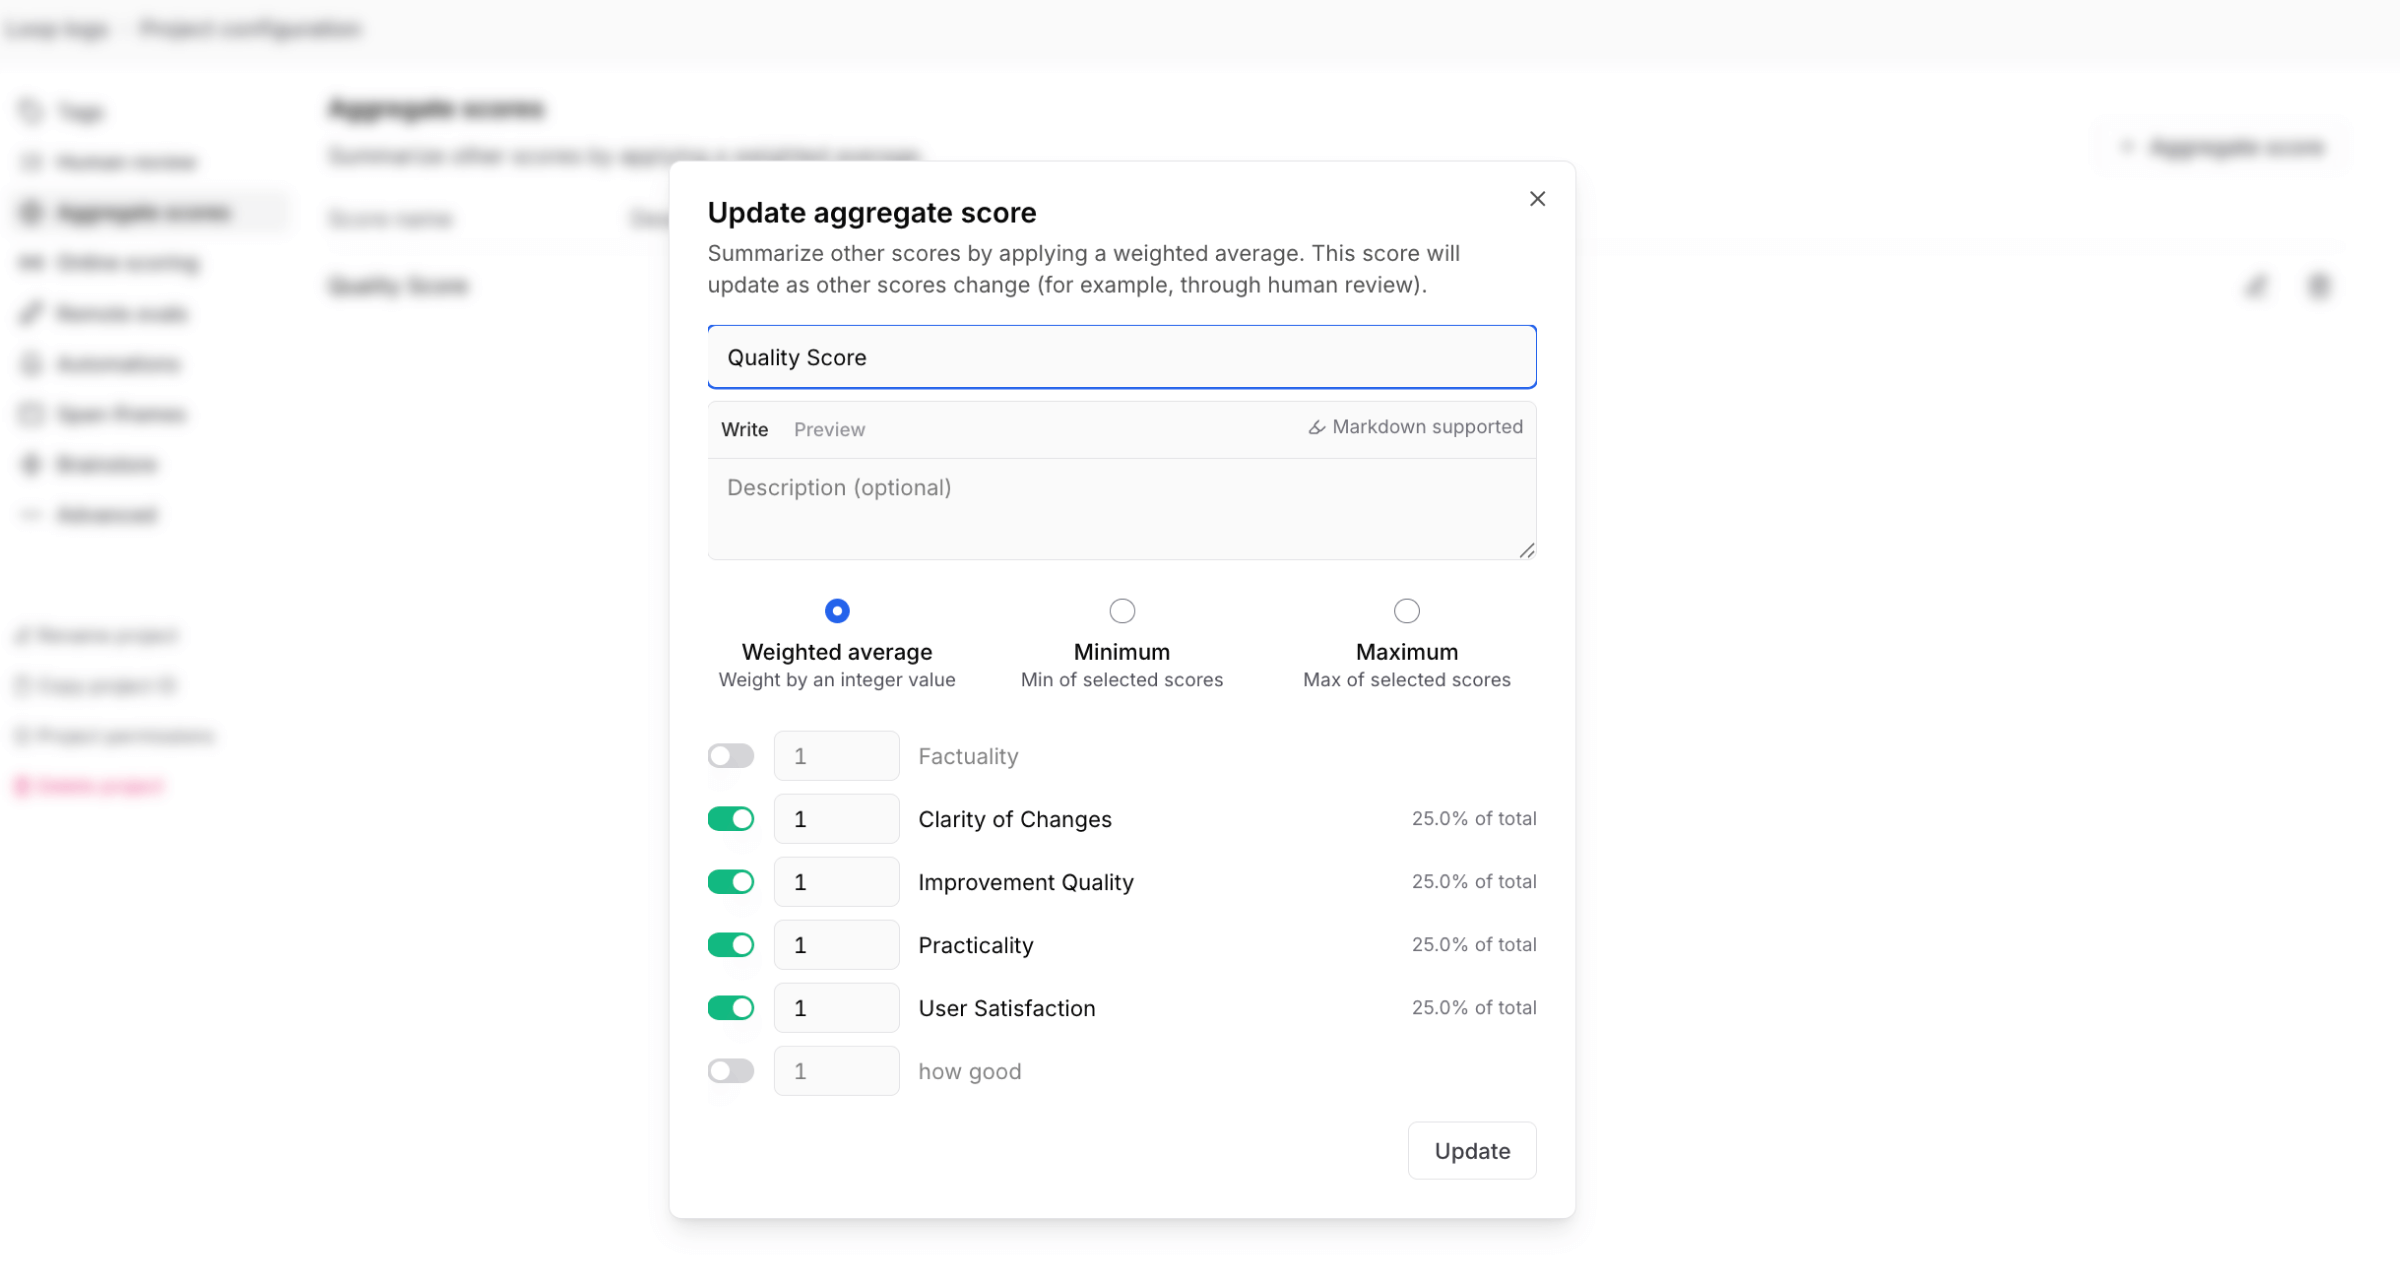This screenshot has width=2400, height=1280.
Task: Switch to the Preview tab
Action: pos(829,430)
